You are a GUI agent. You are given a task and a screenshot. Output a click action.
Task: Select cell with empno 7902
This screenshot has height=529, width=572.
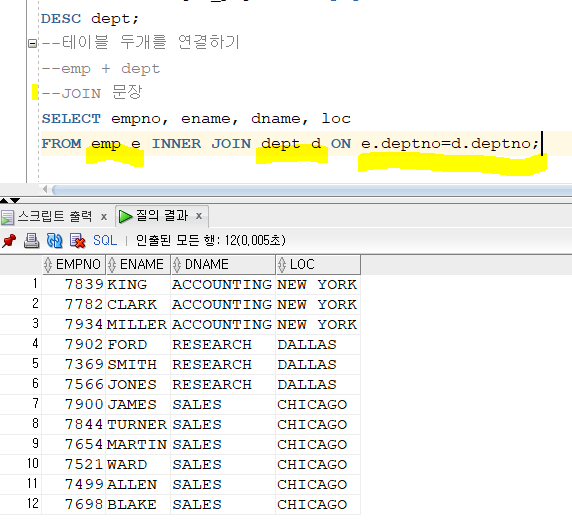point(74,345)
